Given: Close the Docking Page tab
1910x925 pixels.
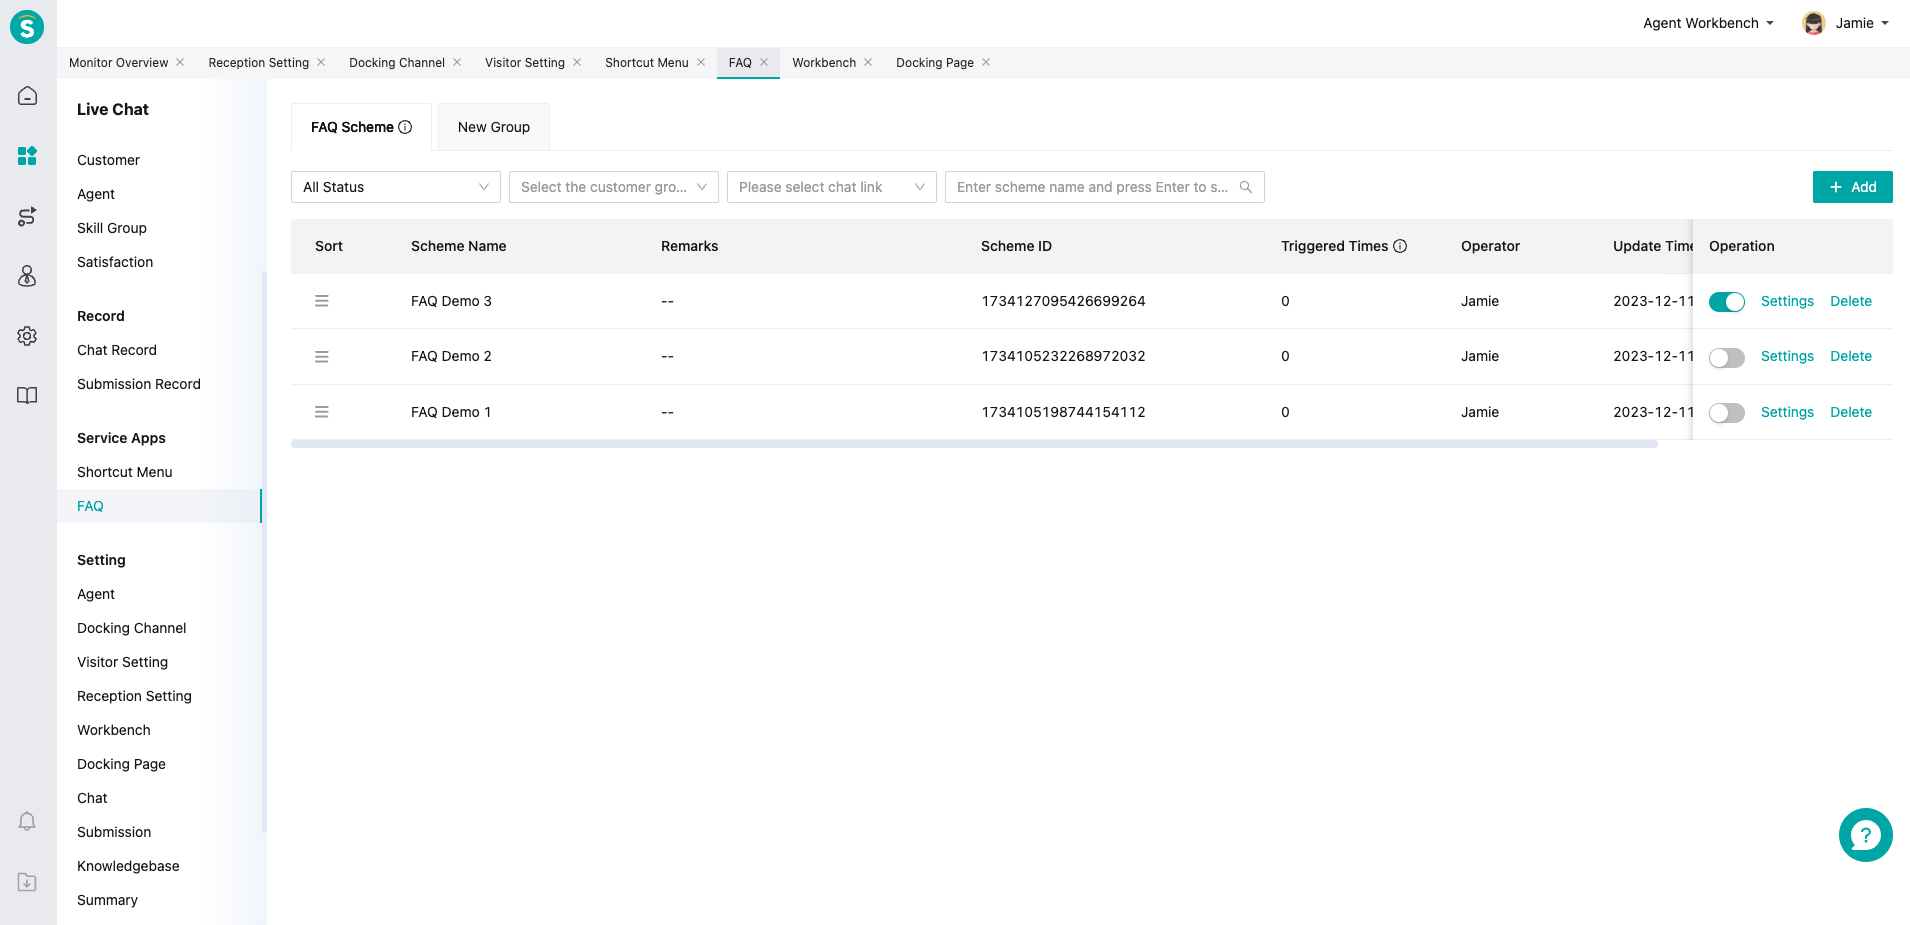Looking at the screenshot, I should (986, 62).
